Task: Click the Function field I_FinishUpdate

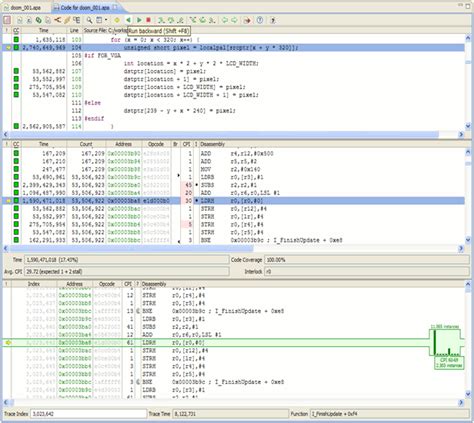Action: click(x=389, y=414)
